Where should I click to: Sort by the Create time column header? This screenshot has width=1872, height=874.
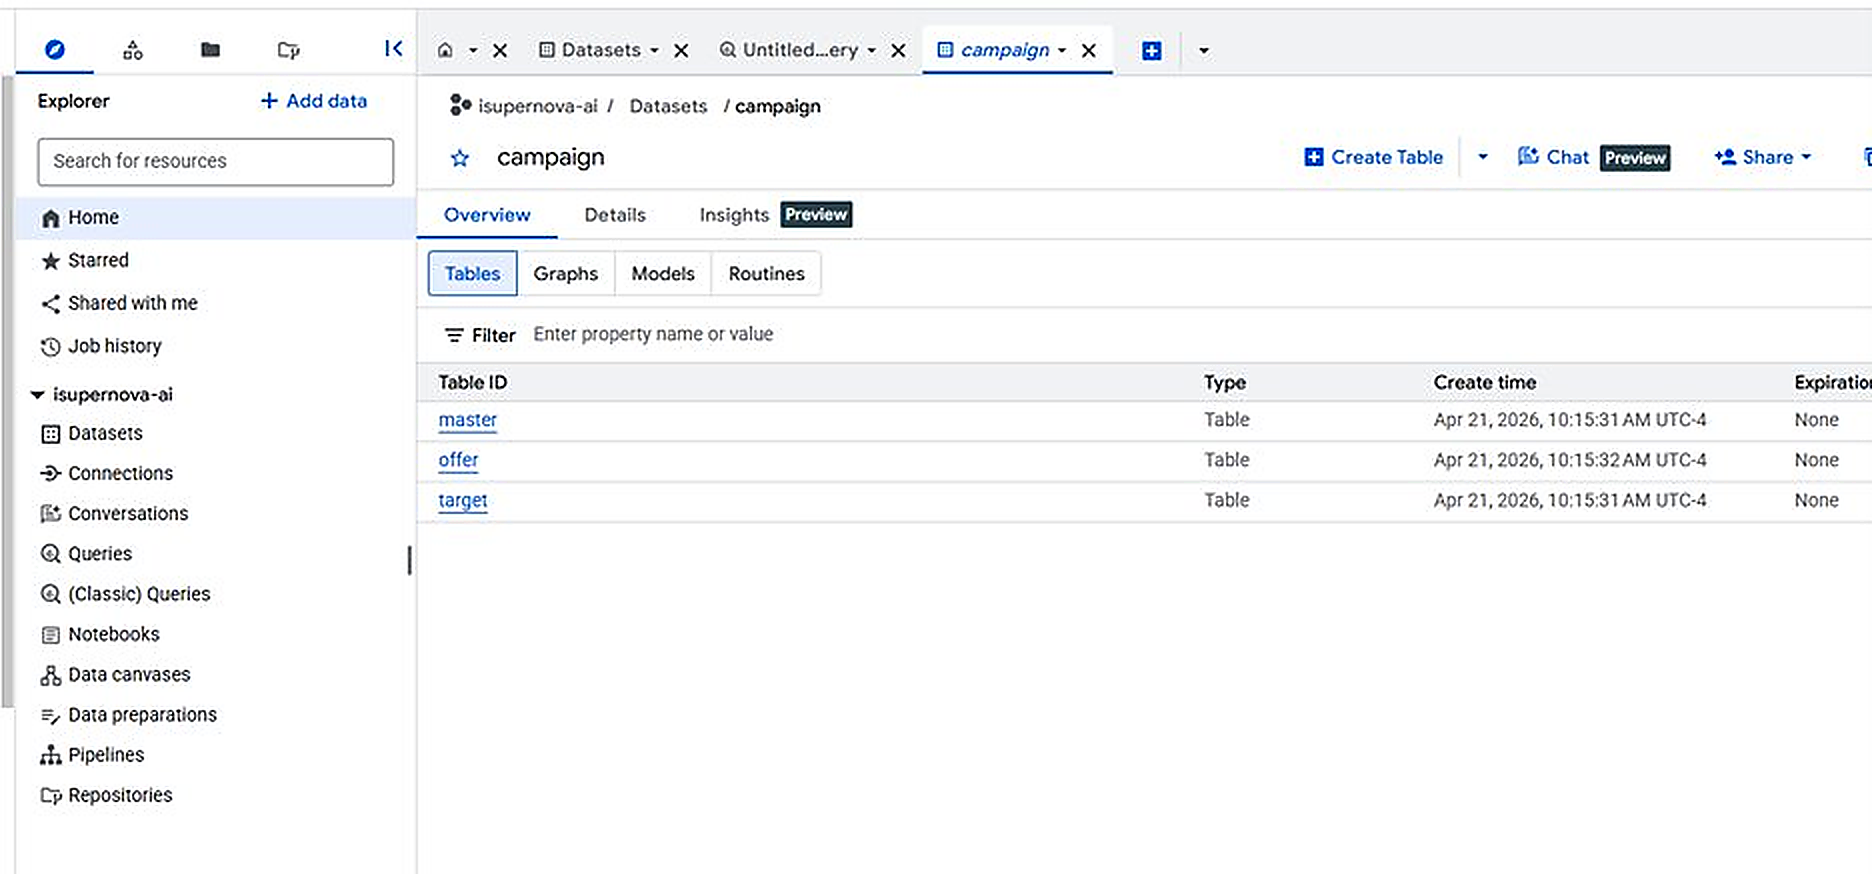pos(1485,382)
